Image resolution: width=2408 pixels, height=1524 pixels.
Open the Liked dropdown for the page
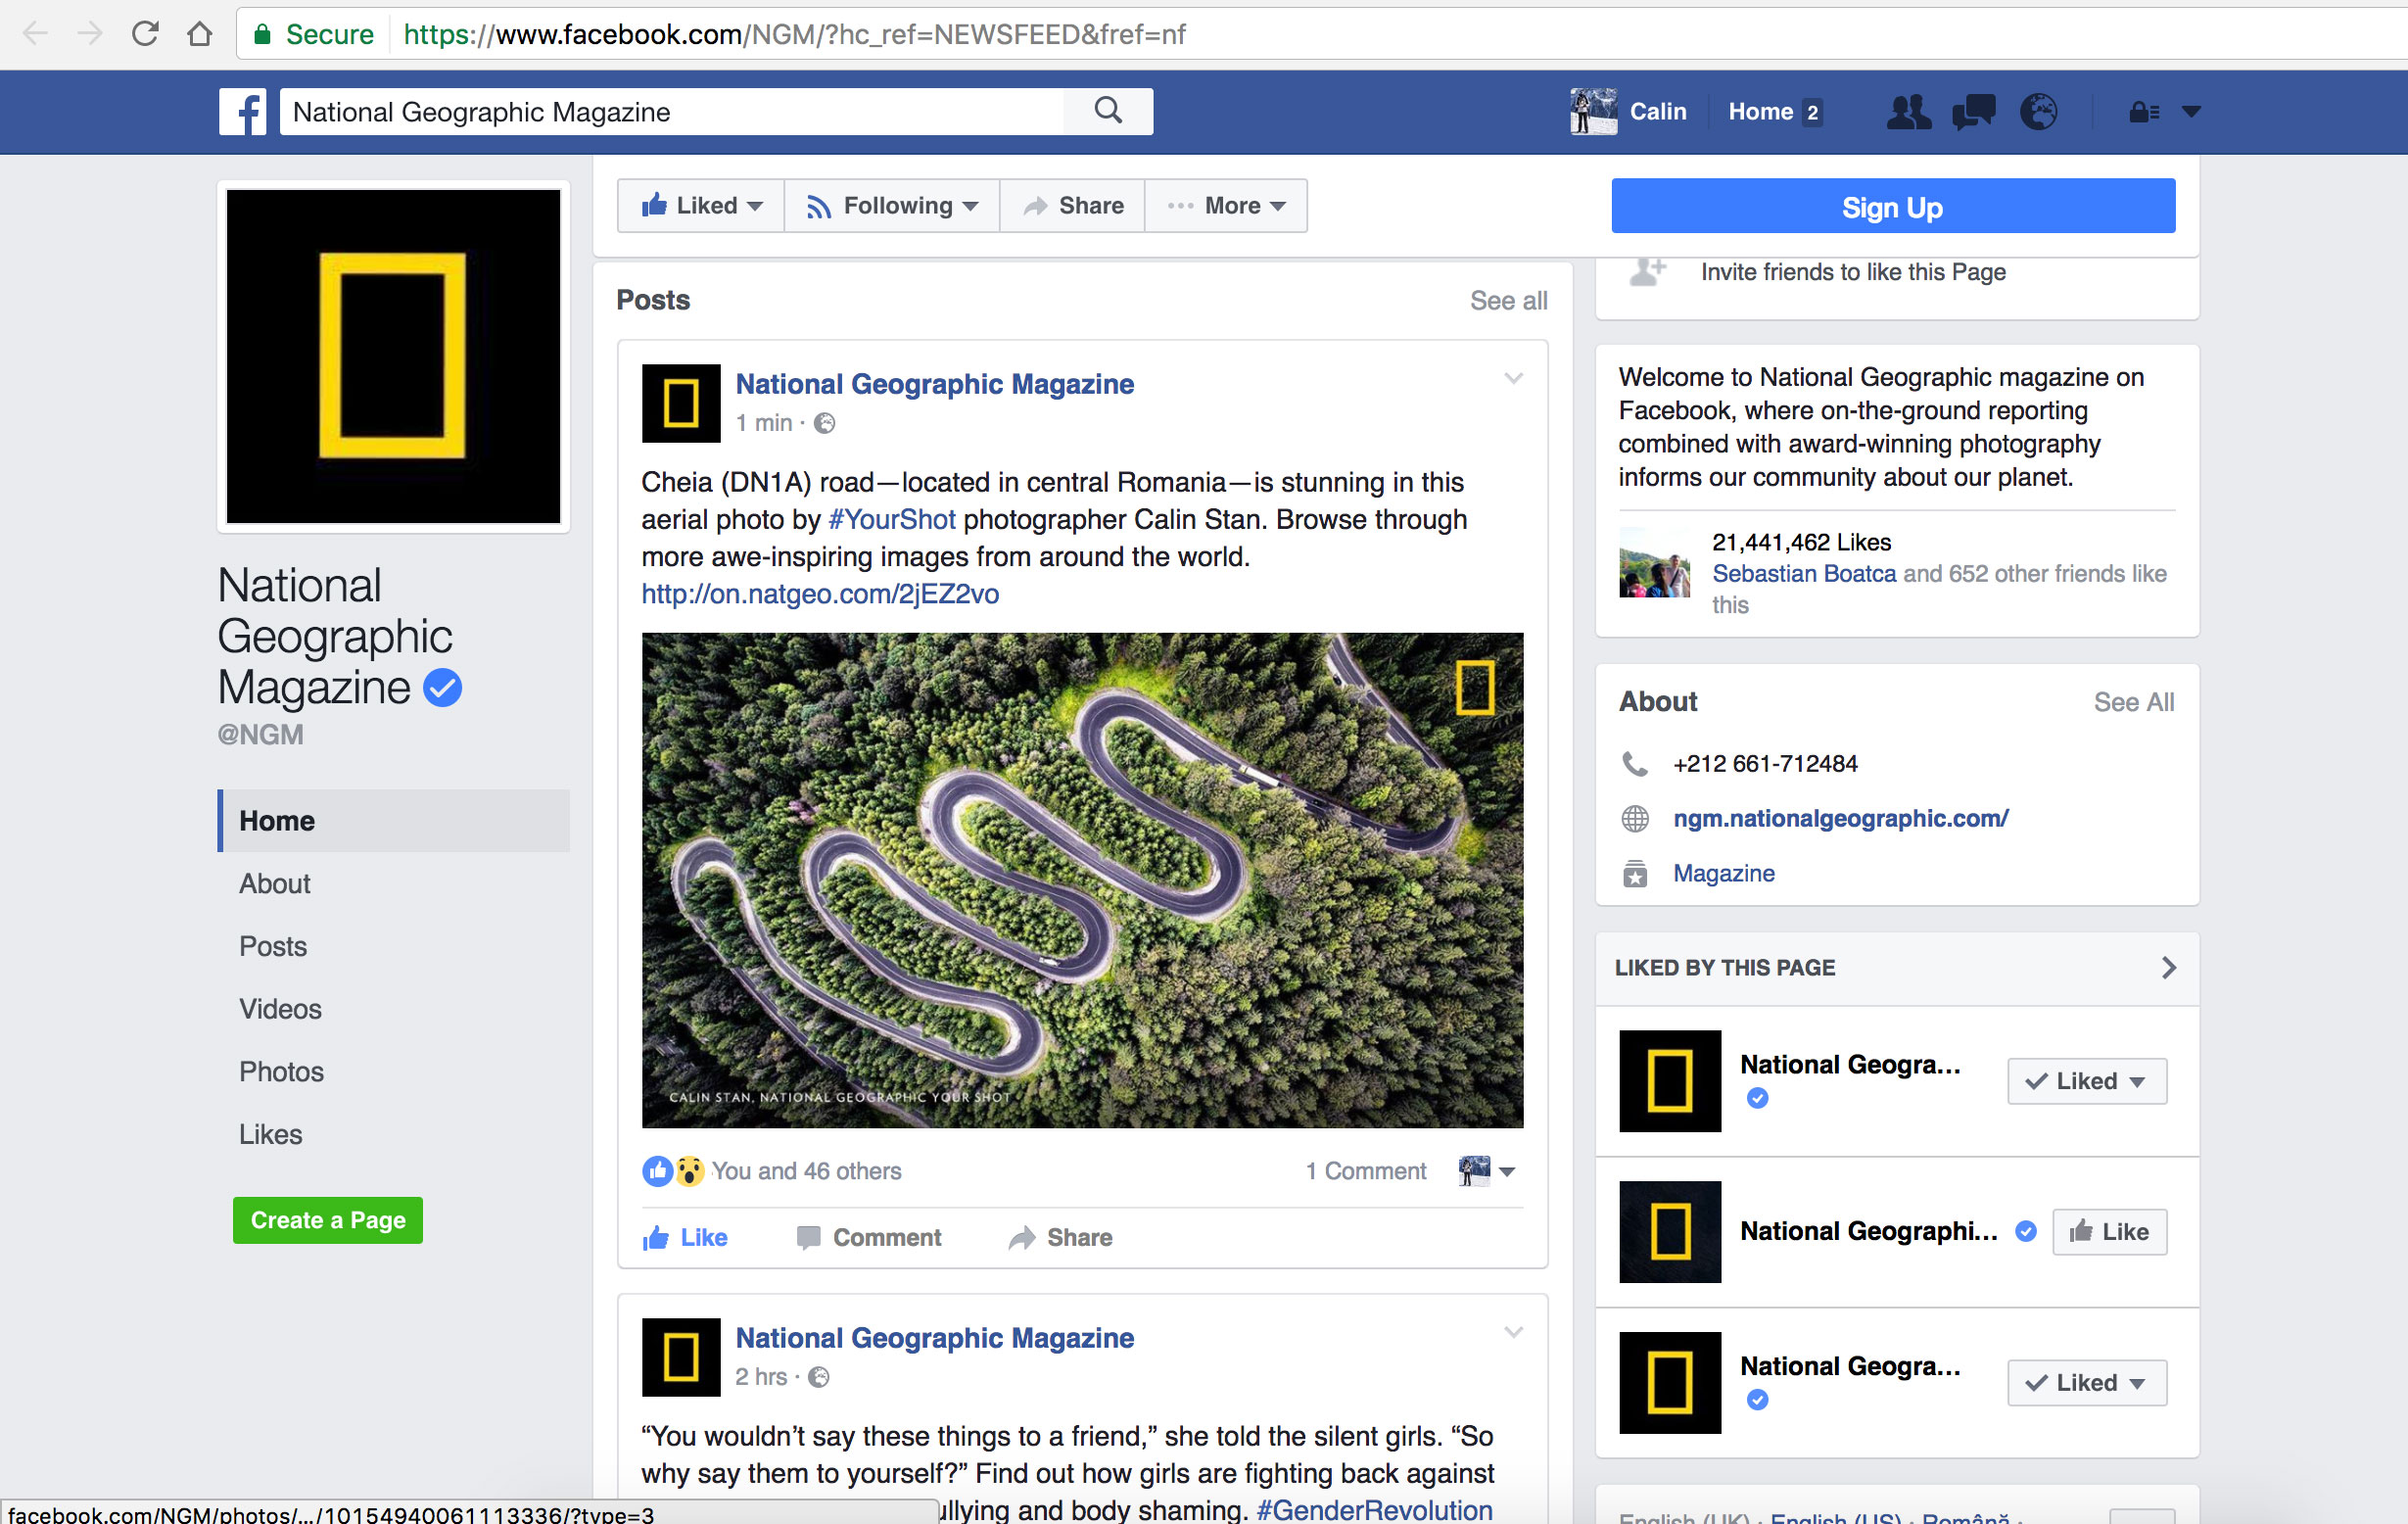click(x=701, y=206)
